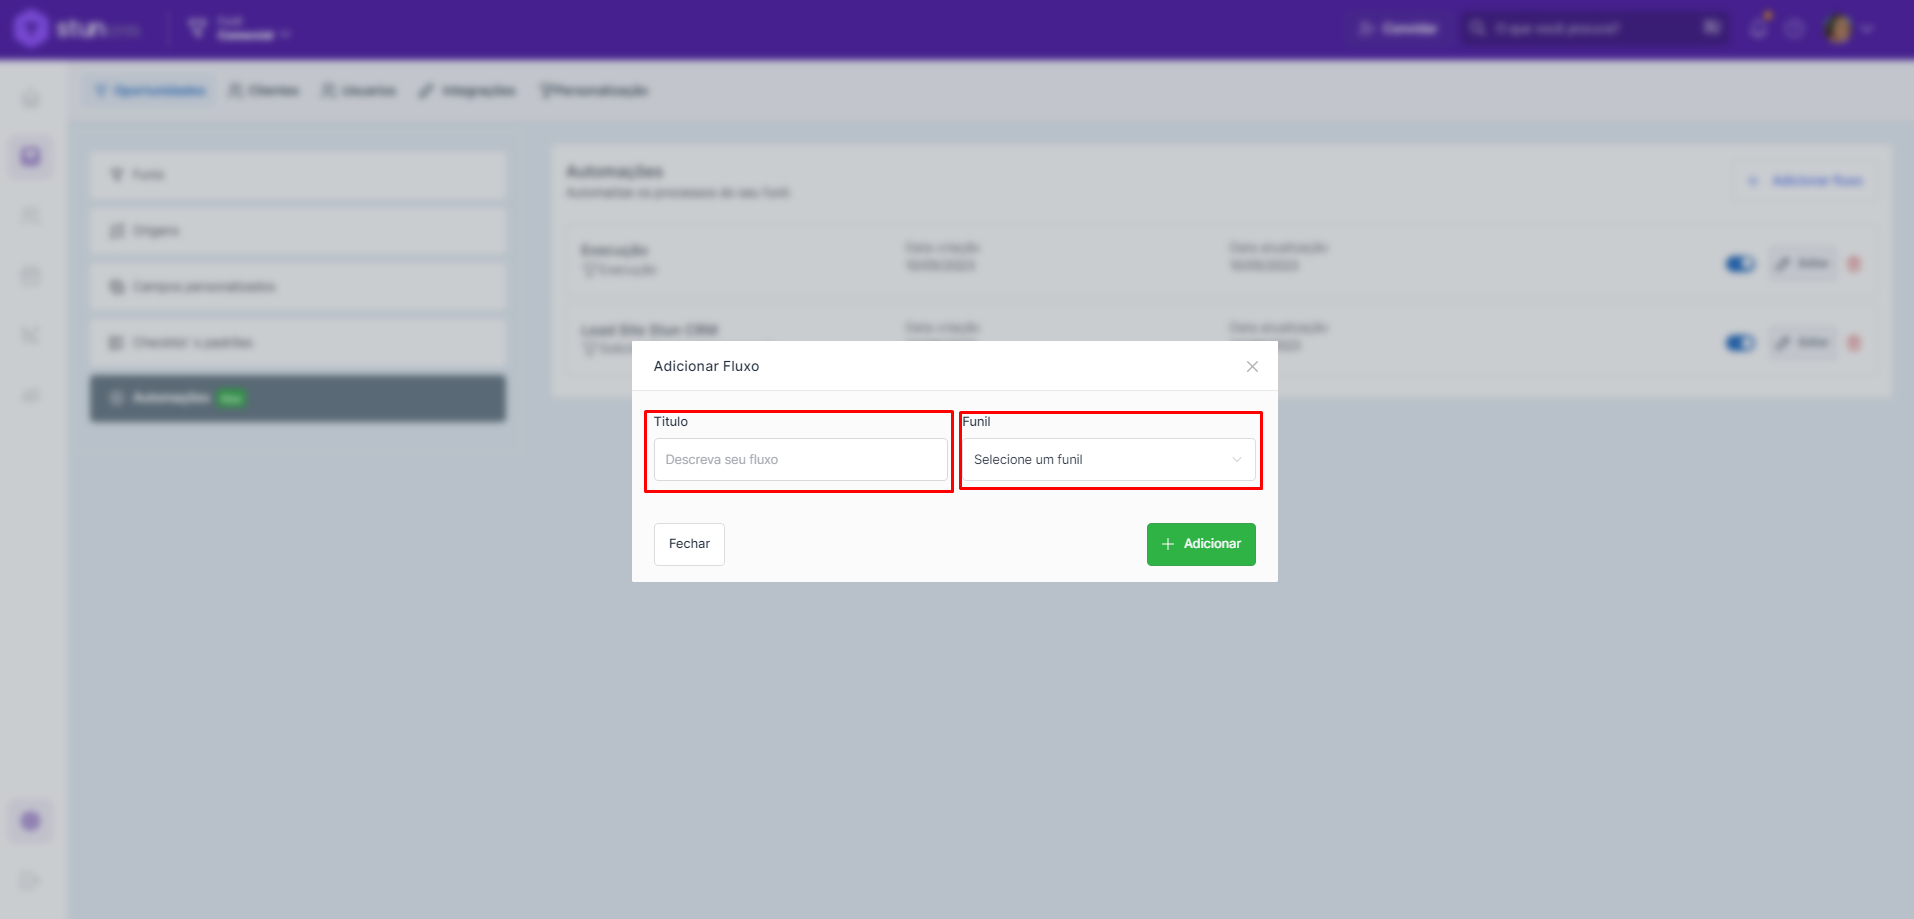The height and width of the screenshot is (919, 1914).
Task: Click the logout icon at sidebar bottom
Action: coord(30,880)
